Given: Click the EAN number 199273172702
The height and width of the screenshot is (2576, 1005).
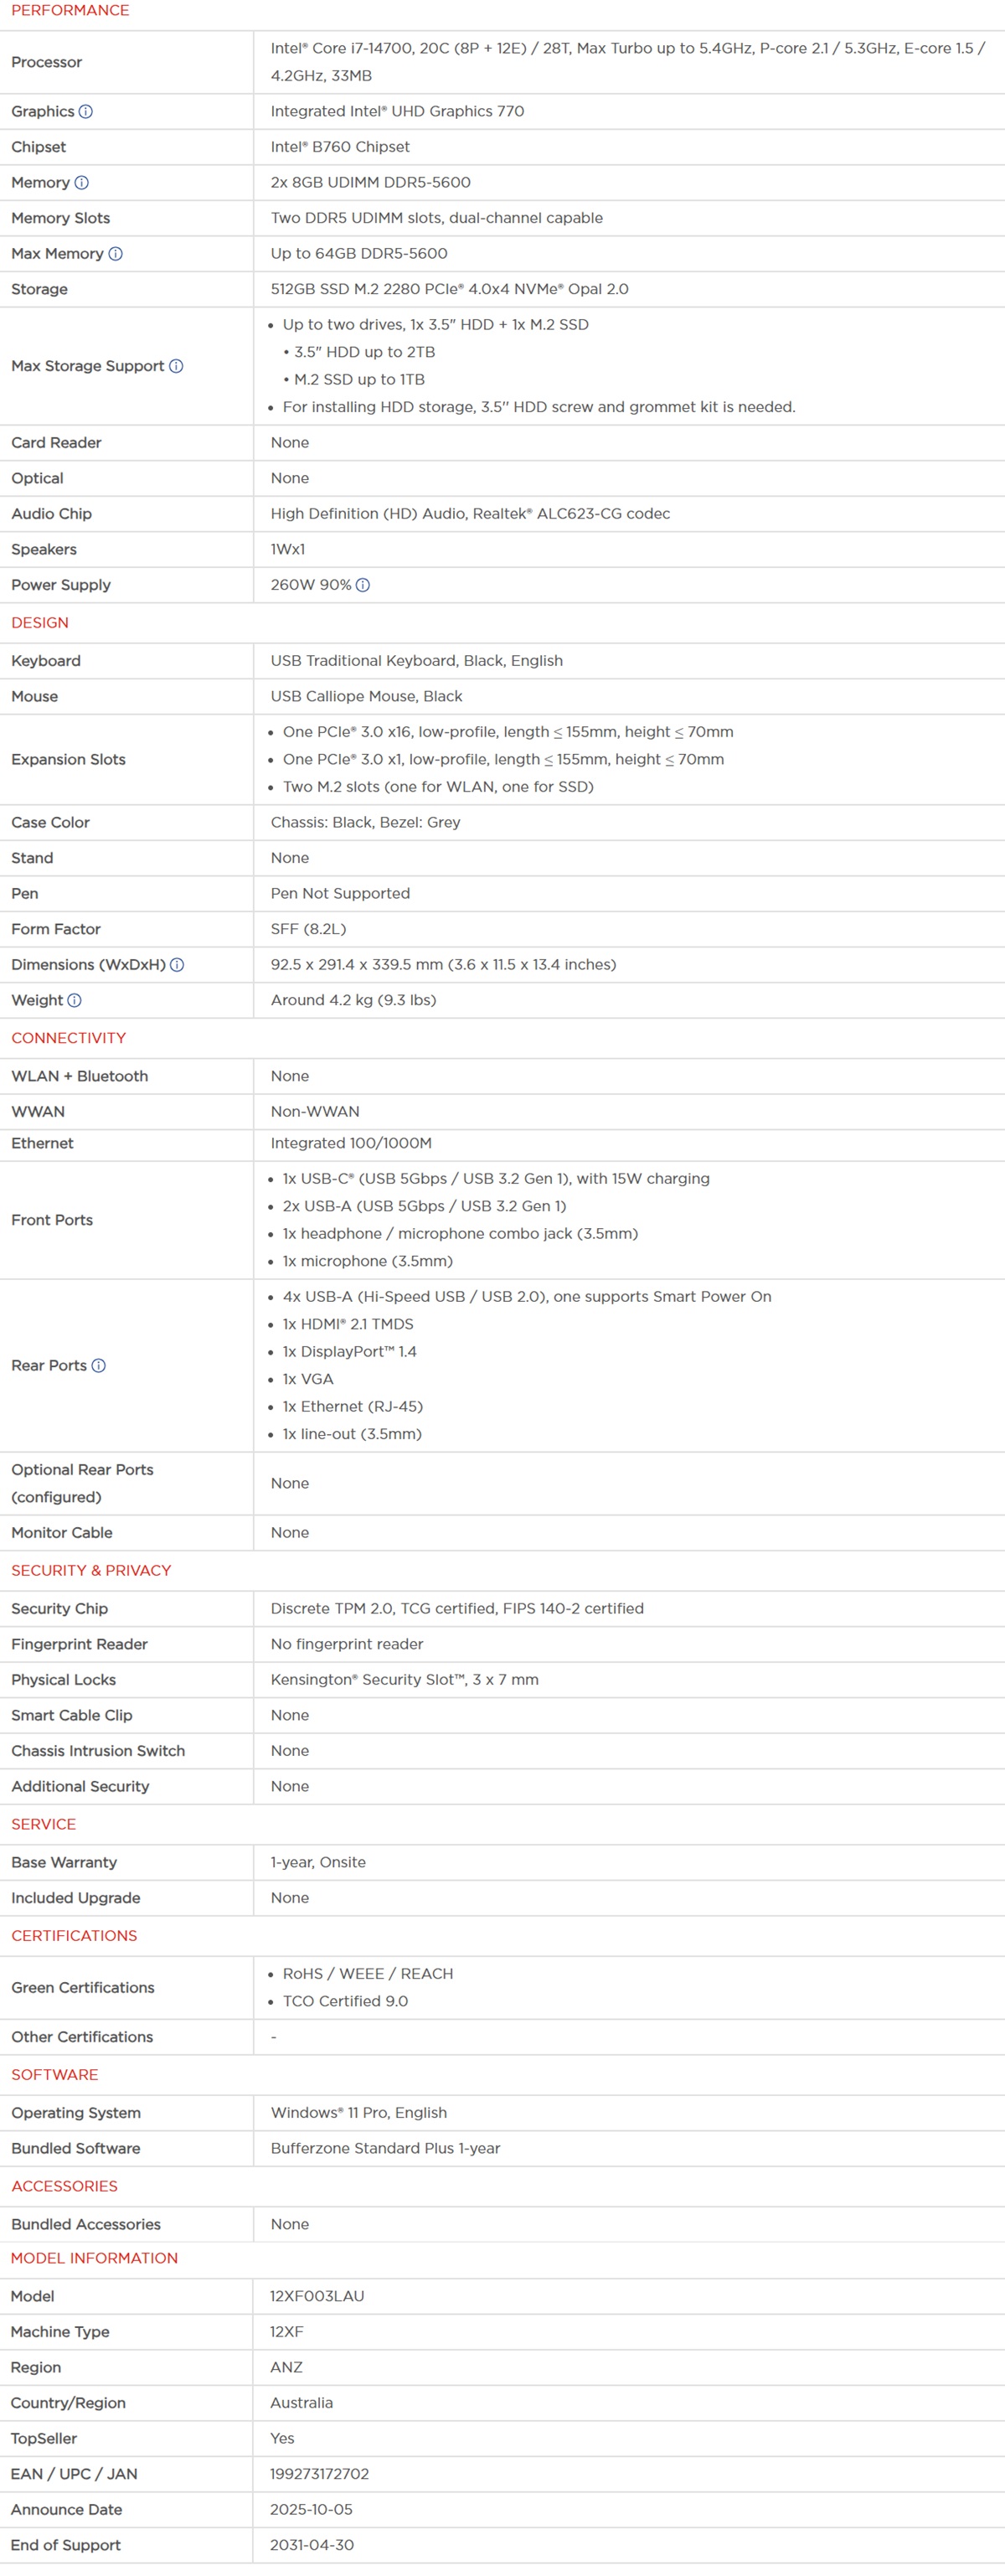Looking at the screenshot, I should click(319, 2474).
